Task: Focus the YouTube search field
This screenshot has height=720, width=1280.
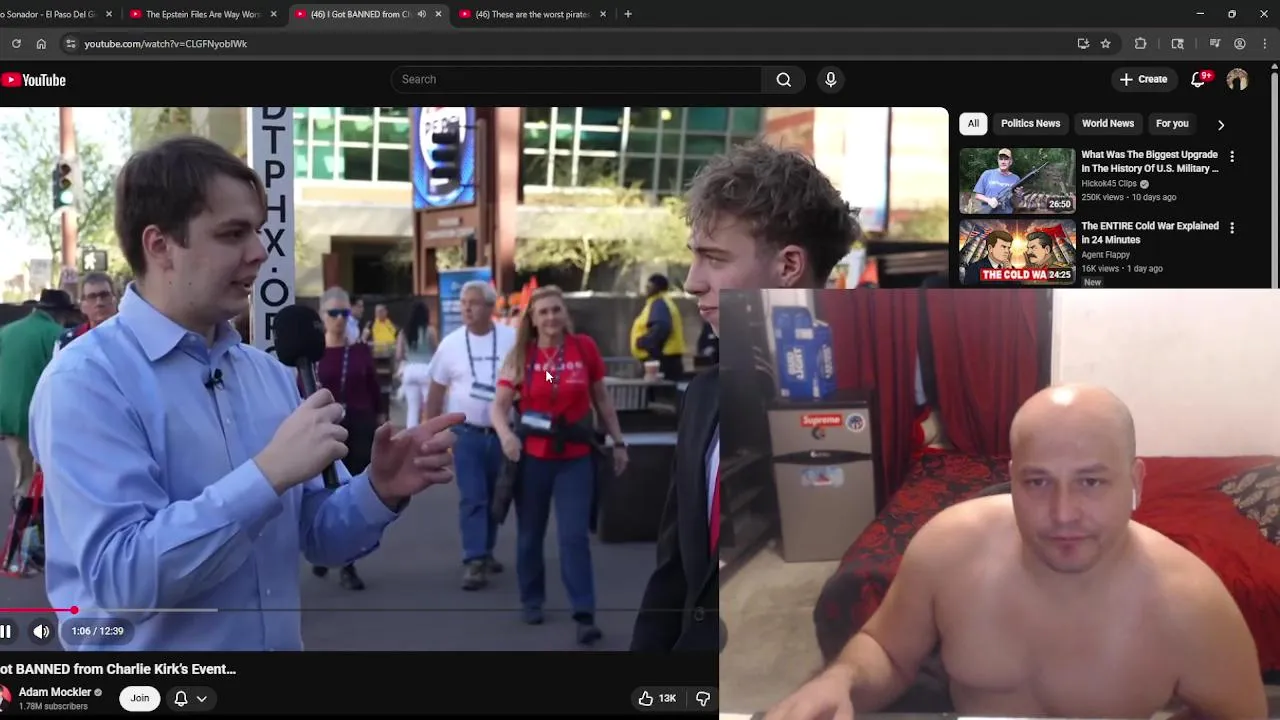Action: 576,80
